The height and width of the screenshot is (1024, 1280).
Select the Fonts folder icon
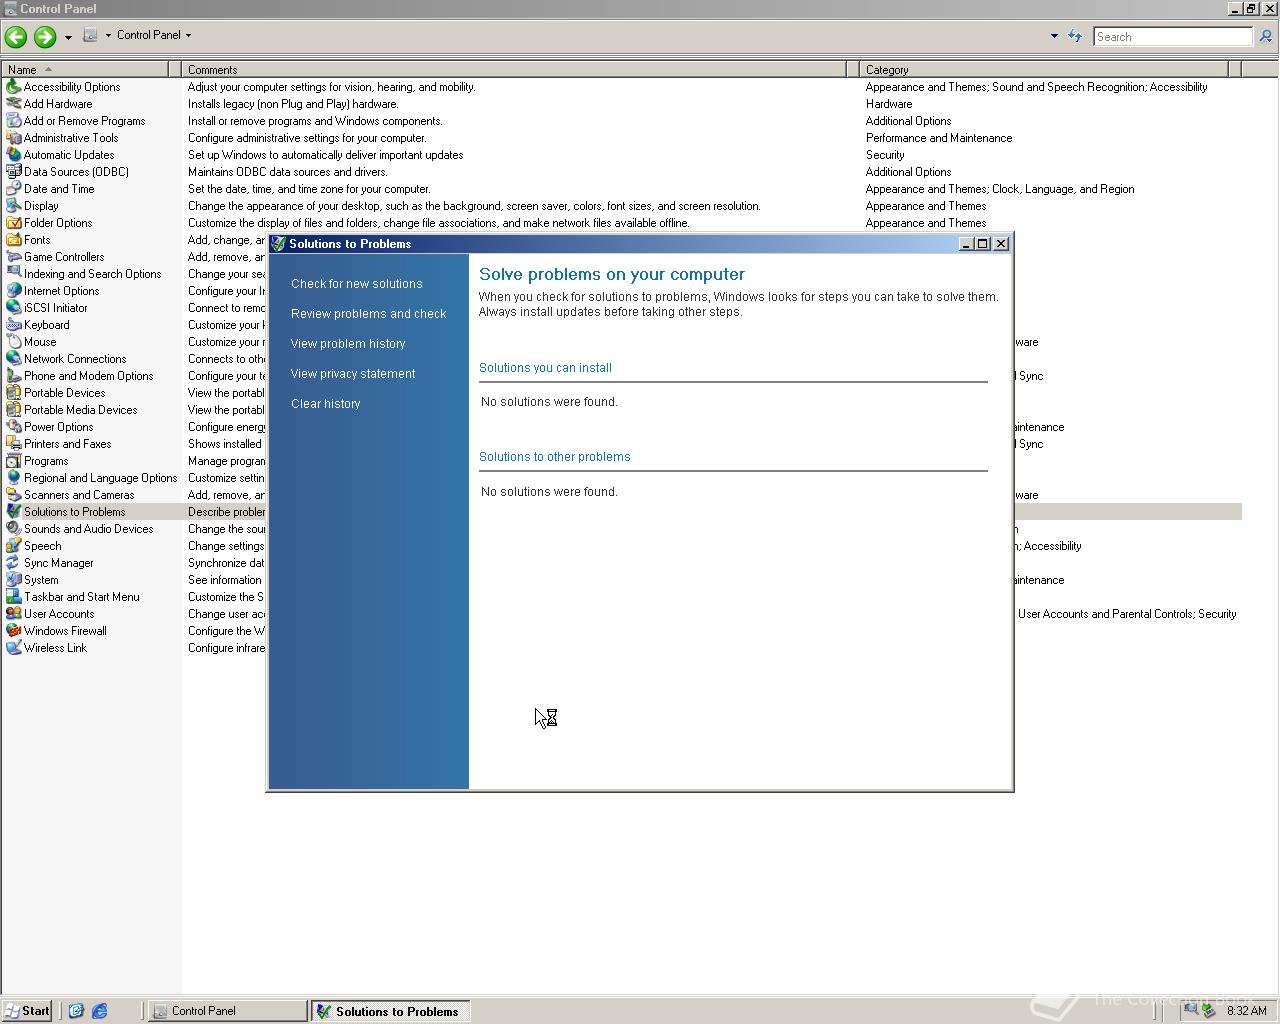(x=14, y=240)
